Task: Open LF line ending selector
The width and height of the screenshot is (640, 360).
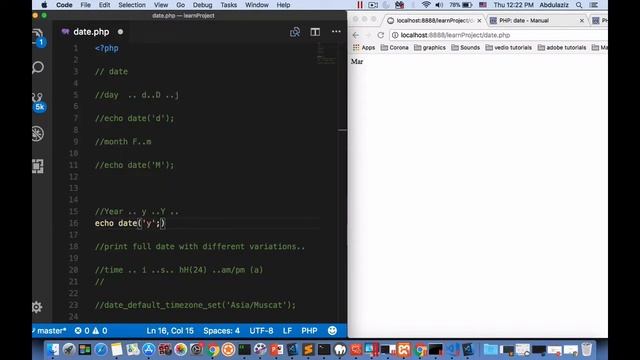Action: pos(287,331)
